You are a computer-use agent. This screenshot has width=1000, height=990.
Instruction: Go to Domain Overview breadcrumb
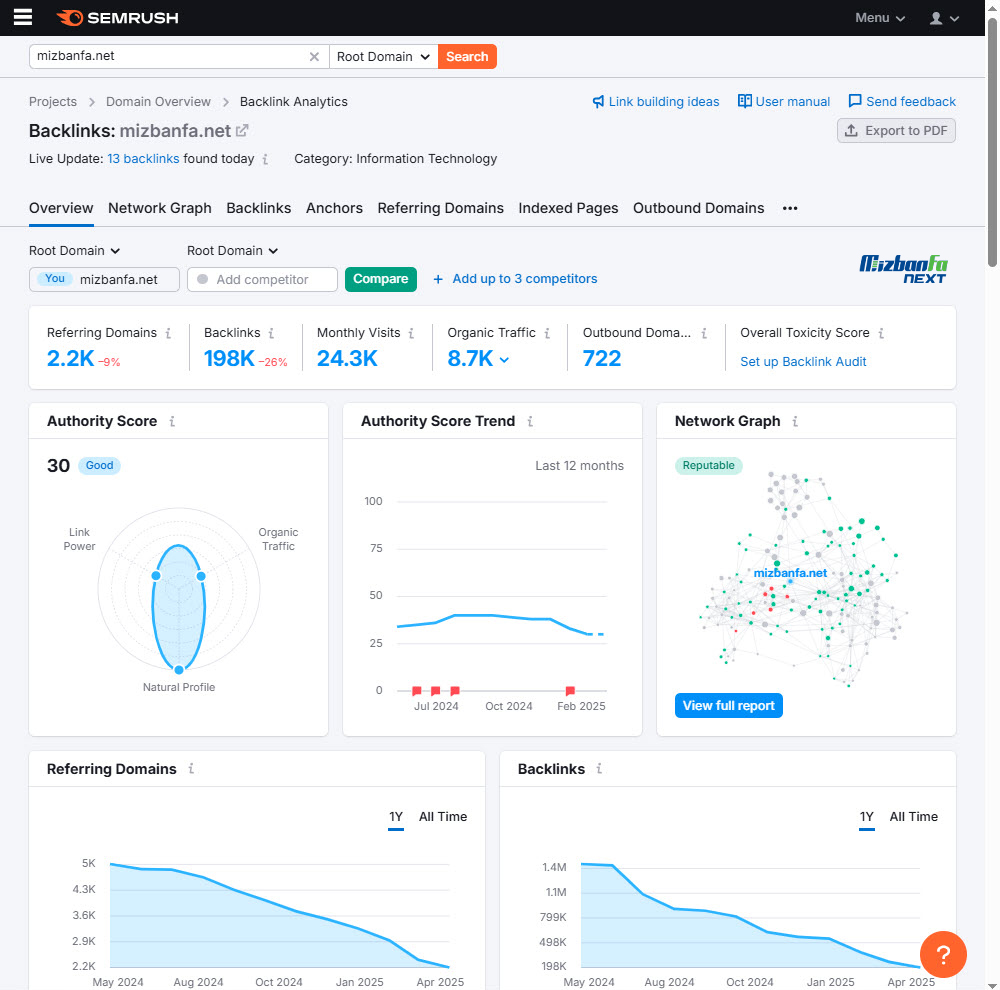(158, 102)
